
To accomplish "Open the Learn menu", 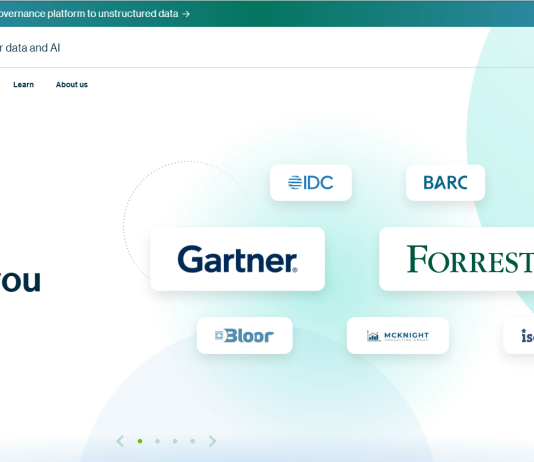I will click(x=23, y=84).
